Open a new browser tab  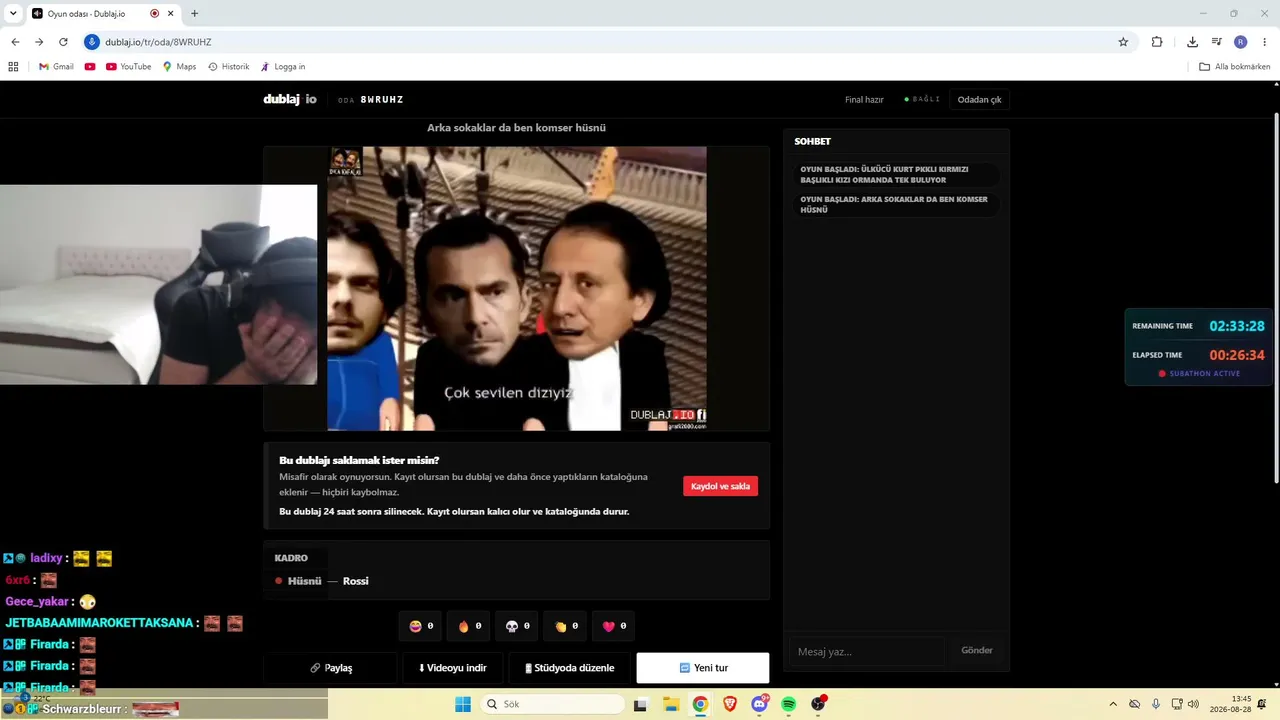[194, 14]
